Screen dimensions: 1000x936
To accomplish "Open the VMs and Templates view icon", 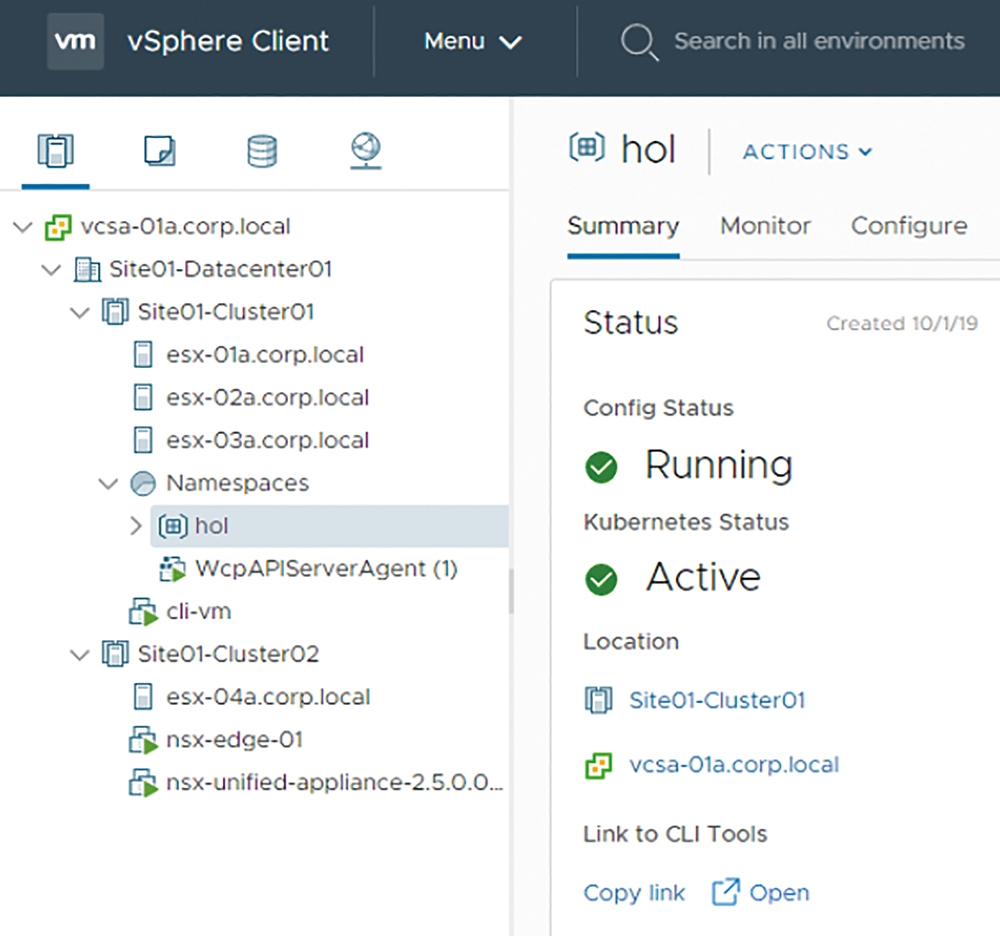I will 159,150.
